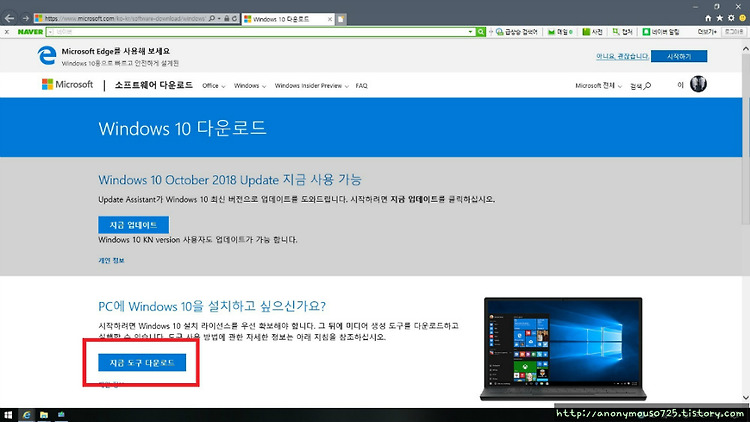The height and width of the screenshot is (422, 750).
Task: Close the Windows 10 다운로드 tab
Action: (x=330, y=19)
